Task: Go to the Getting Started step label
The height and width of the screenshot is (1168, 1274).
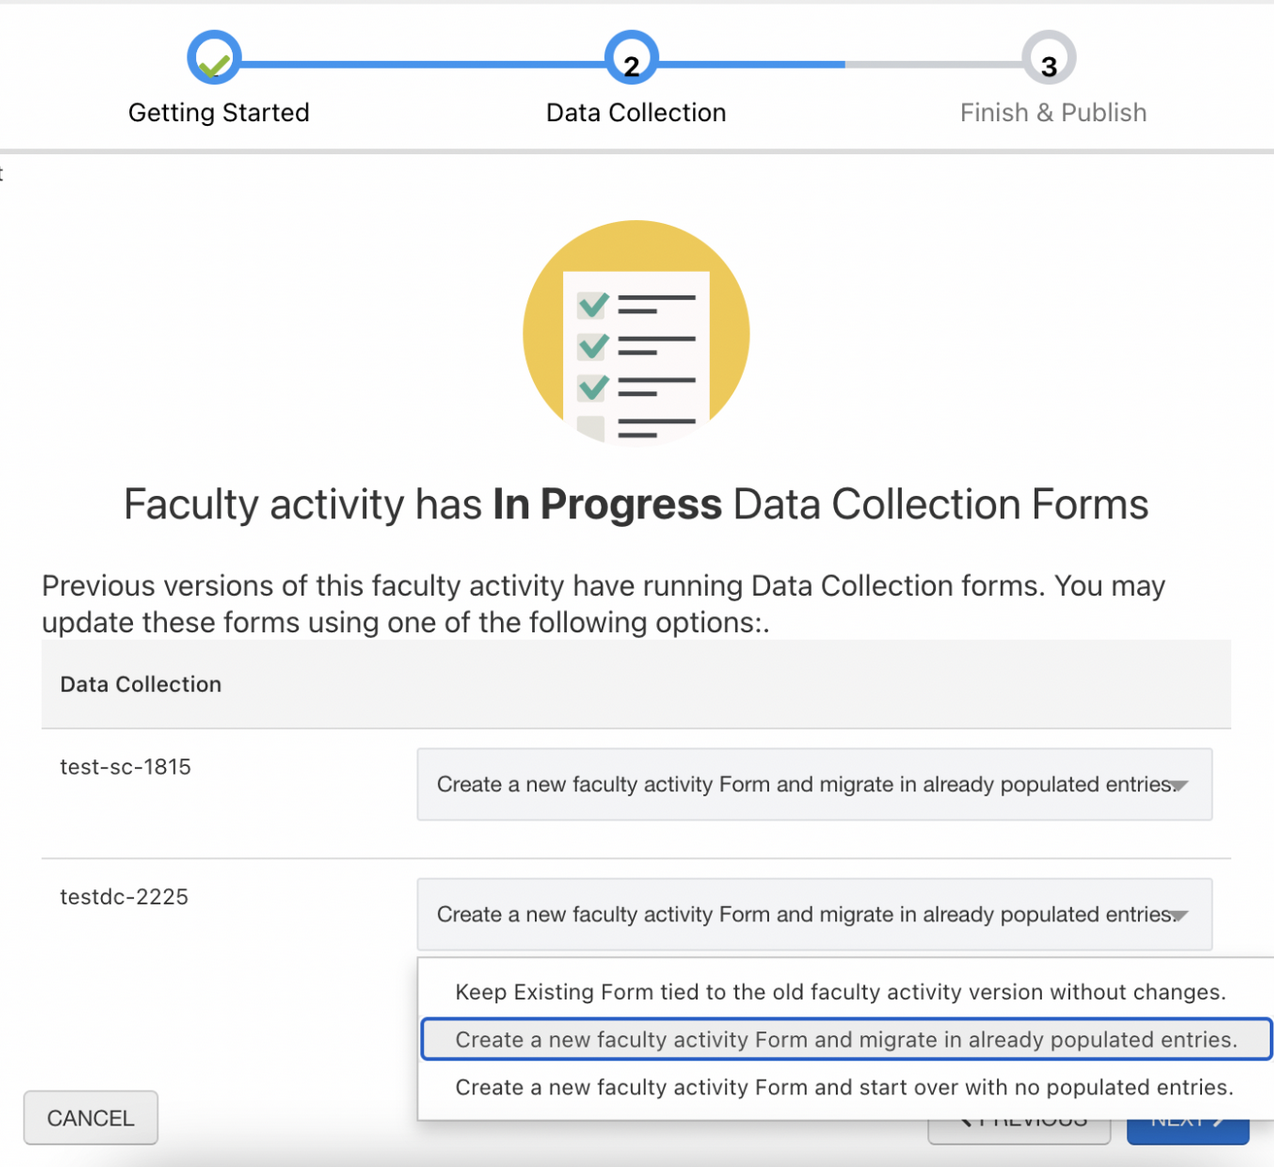Action: click(219, 113)
